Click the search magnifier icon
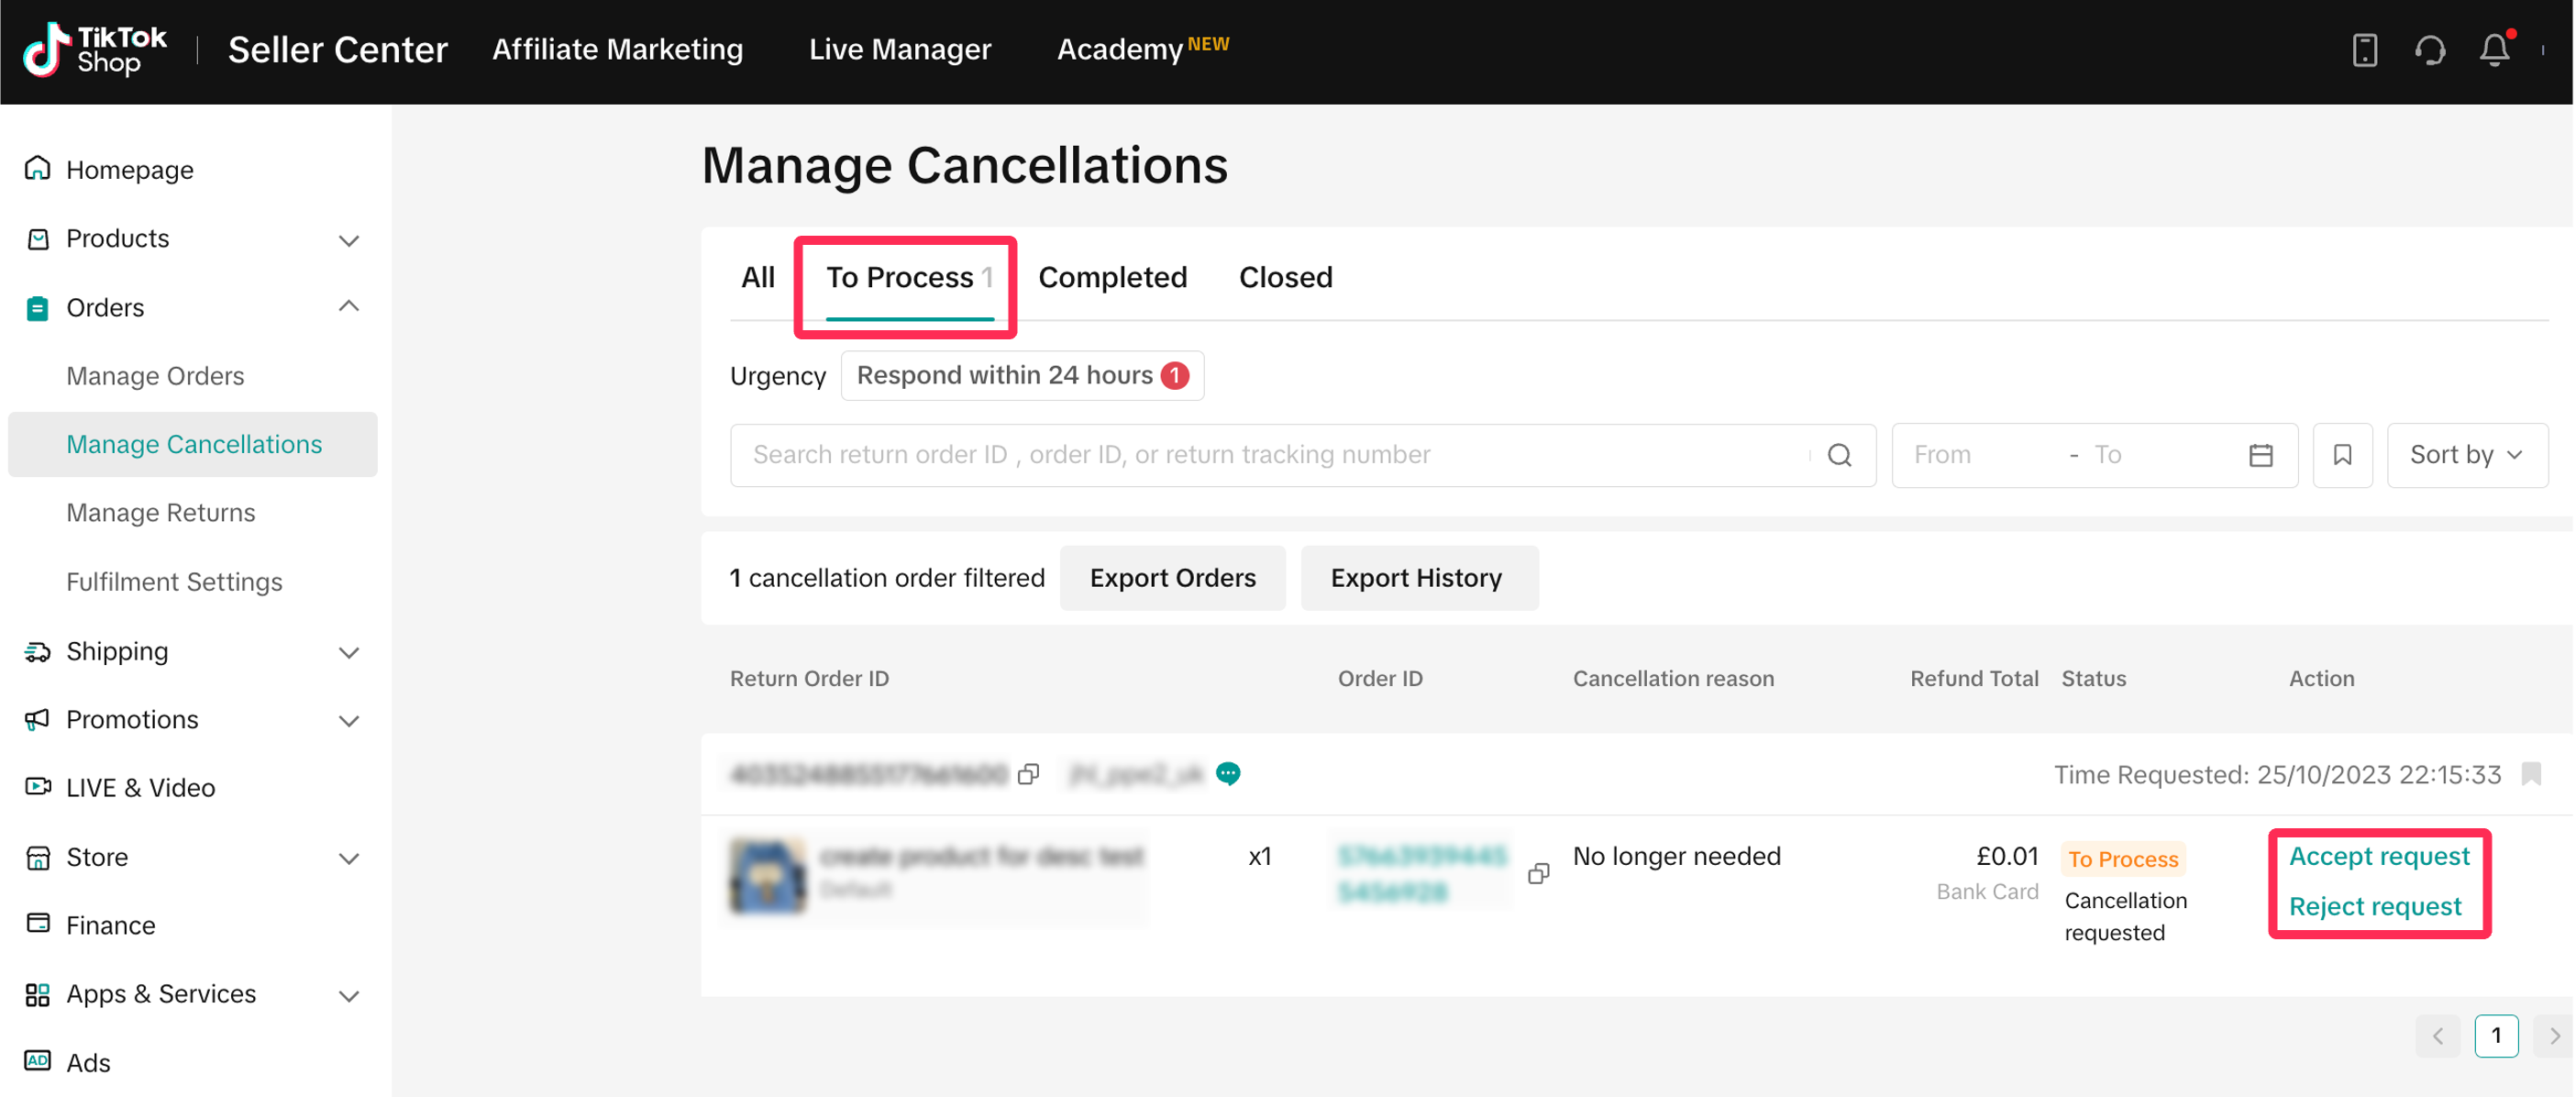2576x1097 pixels. click(1839, 455)
